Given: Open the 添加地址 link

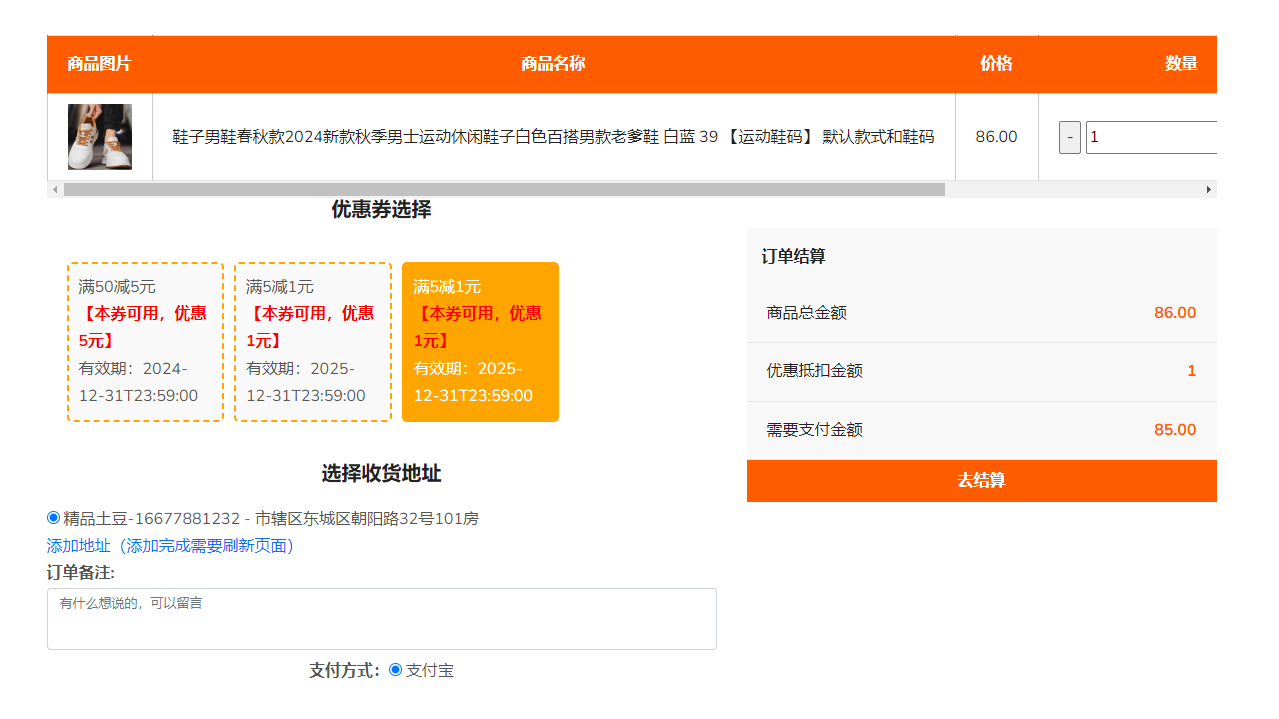Looking at the screenshot, I should tap(170, 546).
